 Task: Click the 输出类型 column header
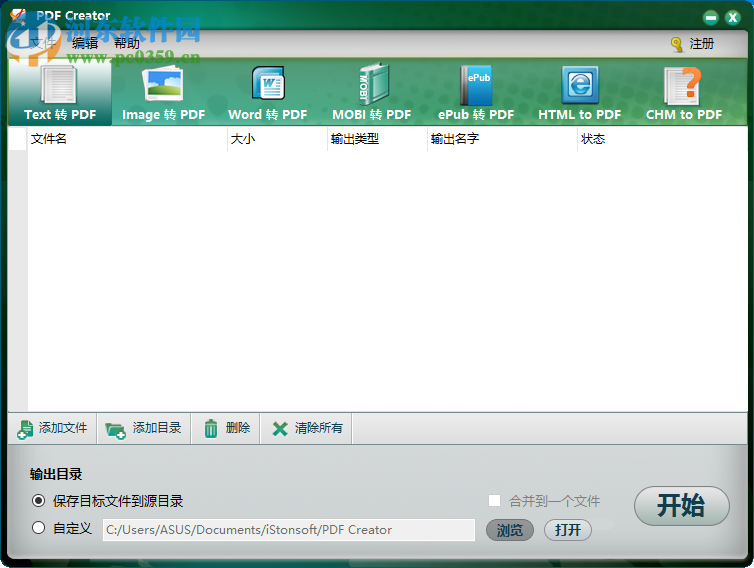coord(377,139)
